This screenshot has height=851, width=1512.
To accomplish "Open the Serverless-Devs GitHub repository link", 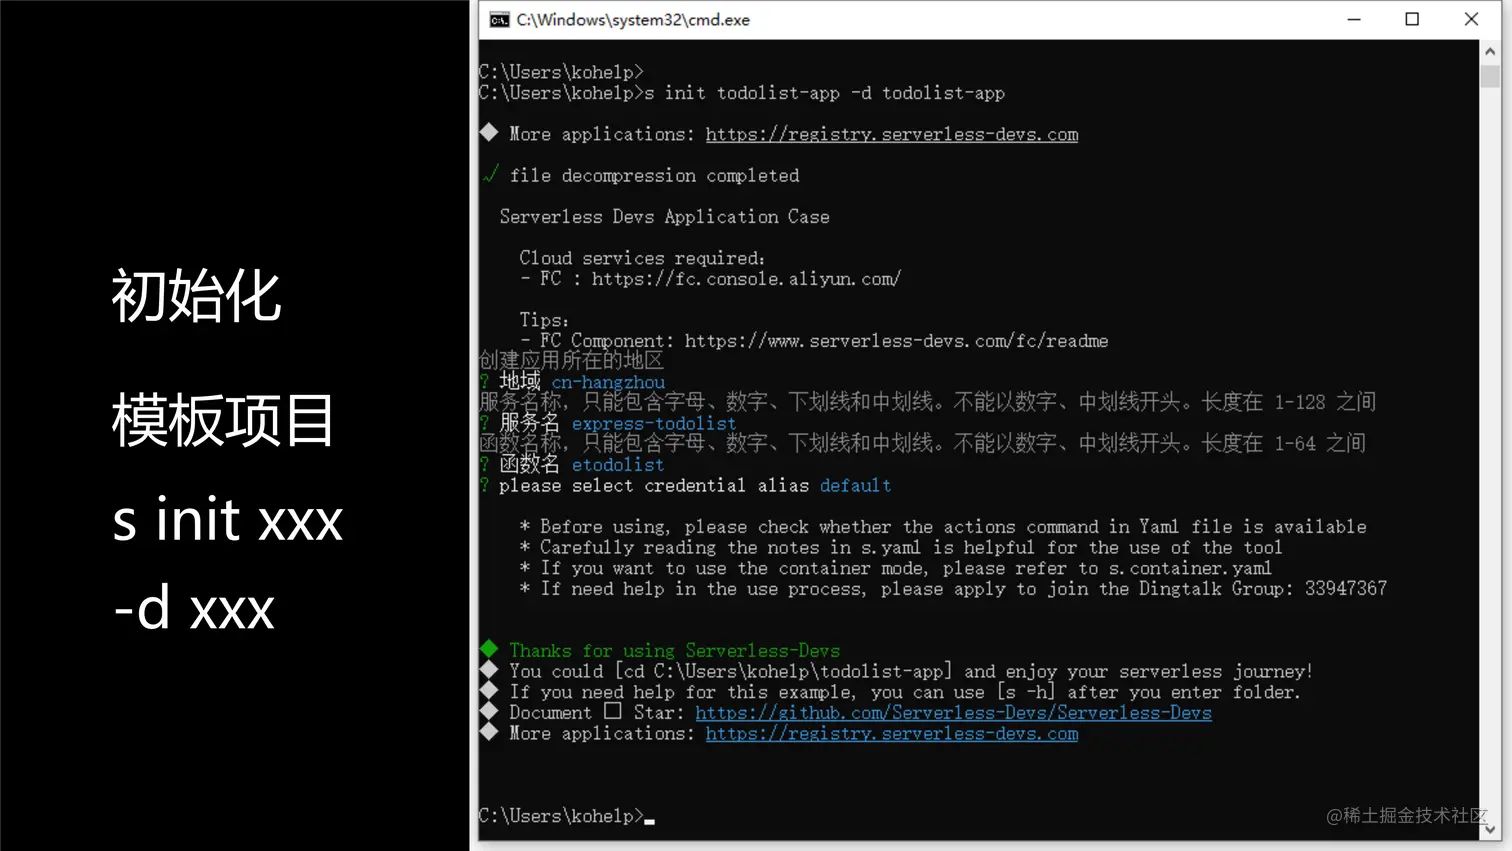I will tap(954, 712).
